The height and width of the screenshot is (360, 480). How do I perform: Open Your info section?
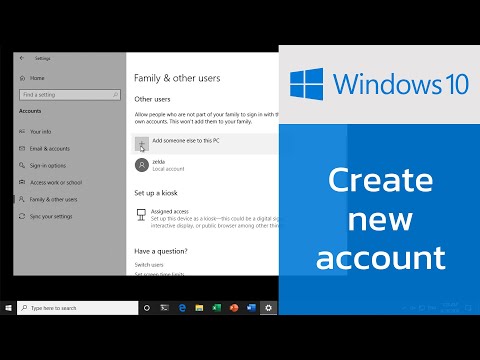(40, 132)
